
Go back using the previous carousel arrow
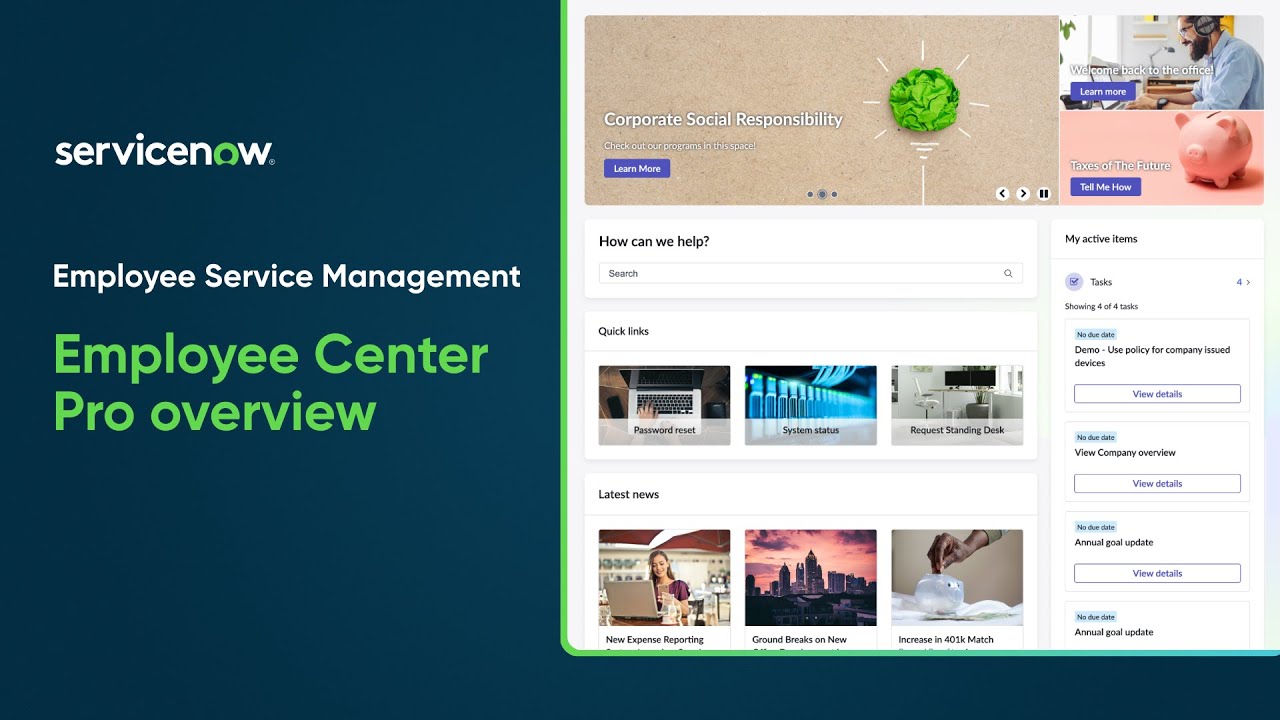coord(1002,193)
